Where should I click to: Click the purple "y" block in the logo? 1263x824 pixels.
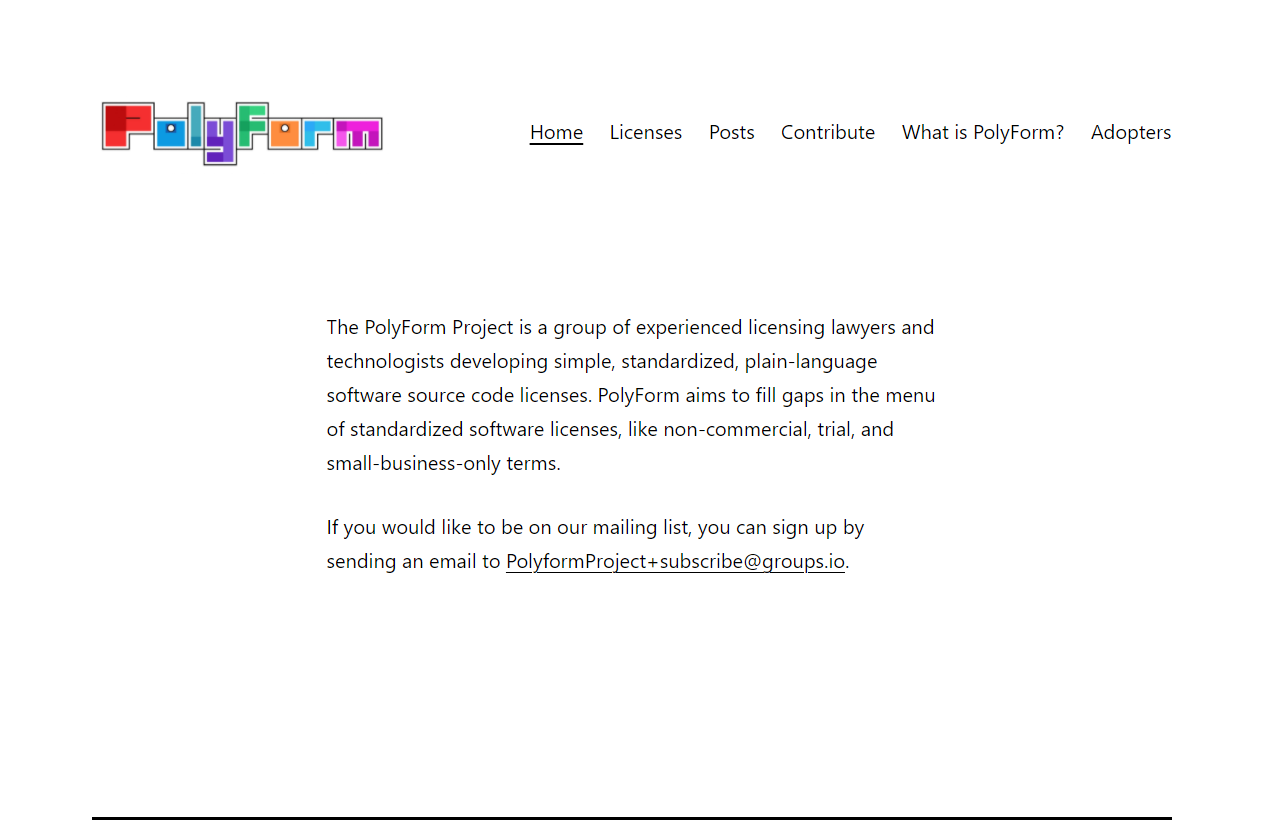click(x=220, y=140)
